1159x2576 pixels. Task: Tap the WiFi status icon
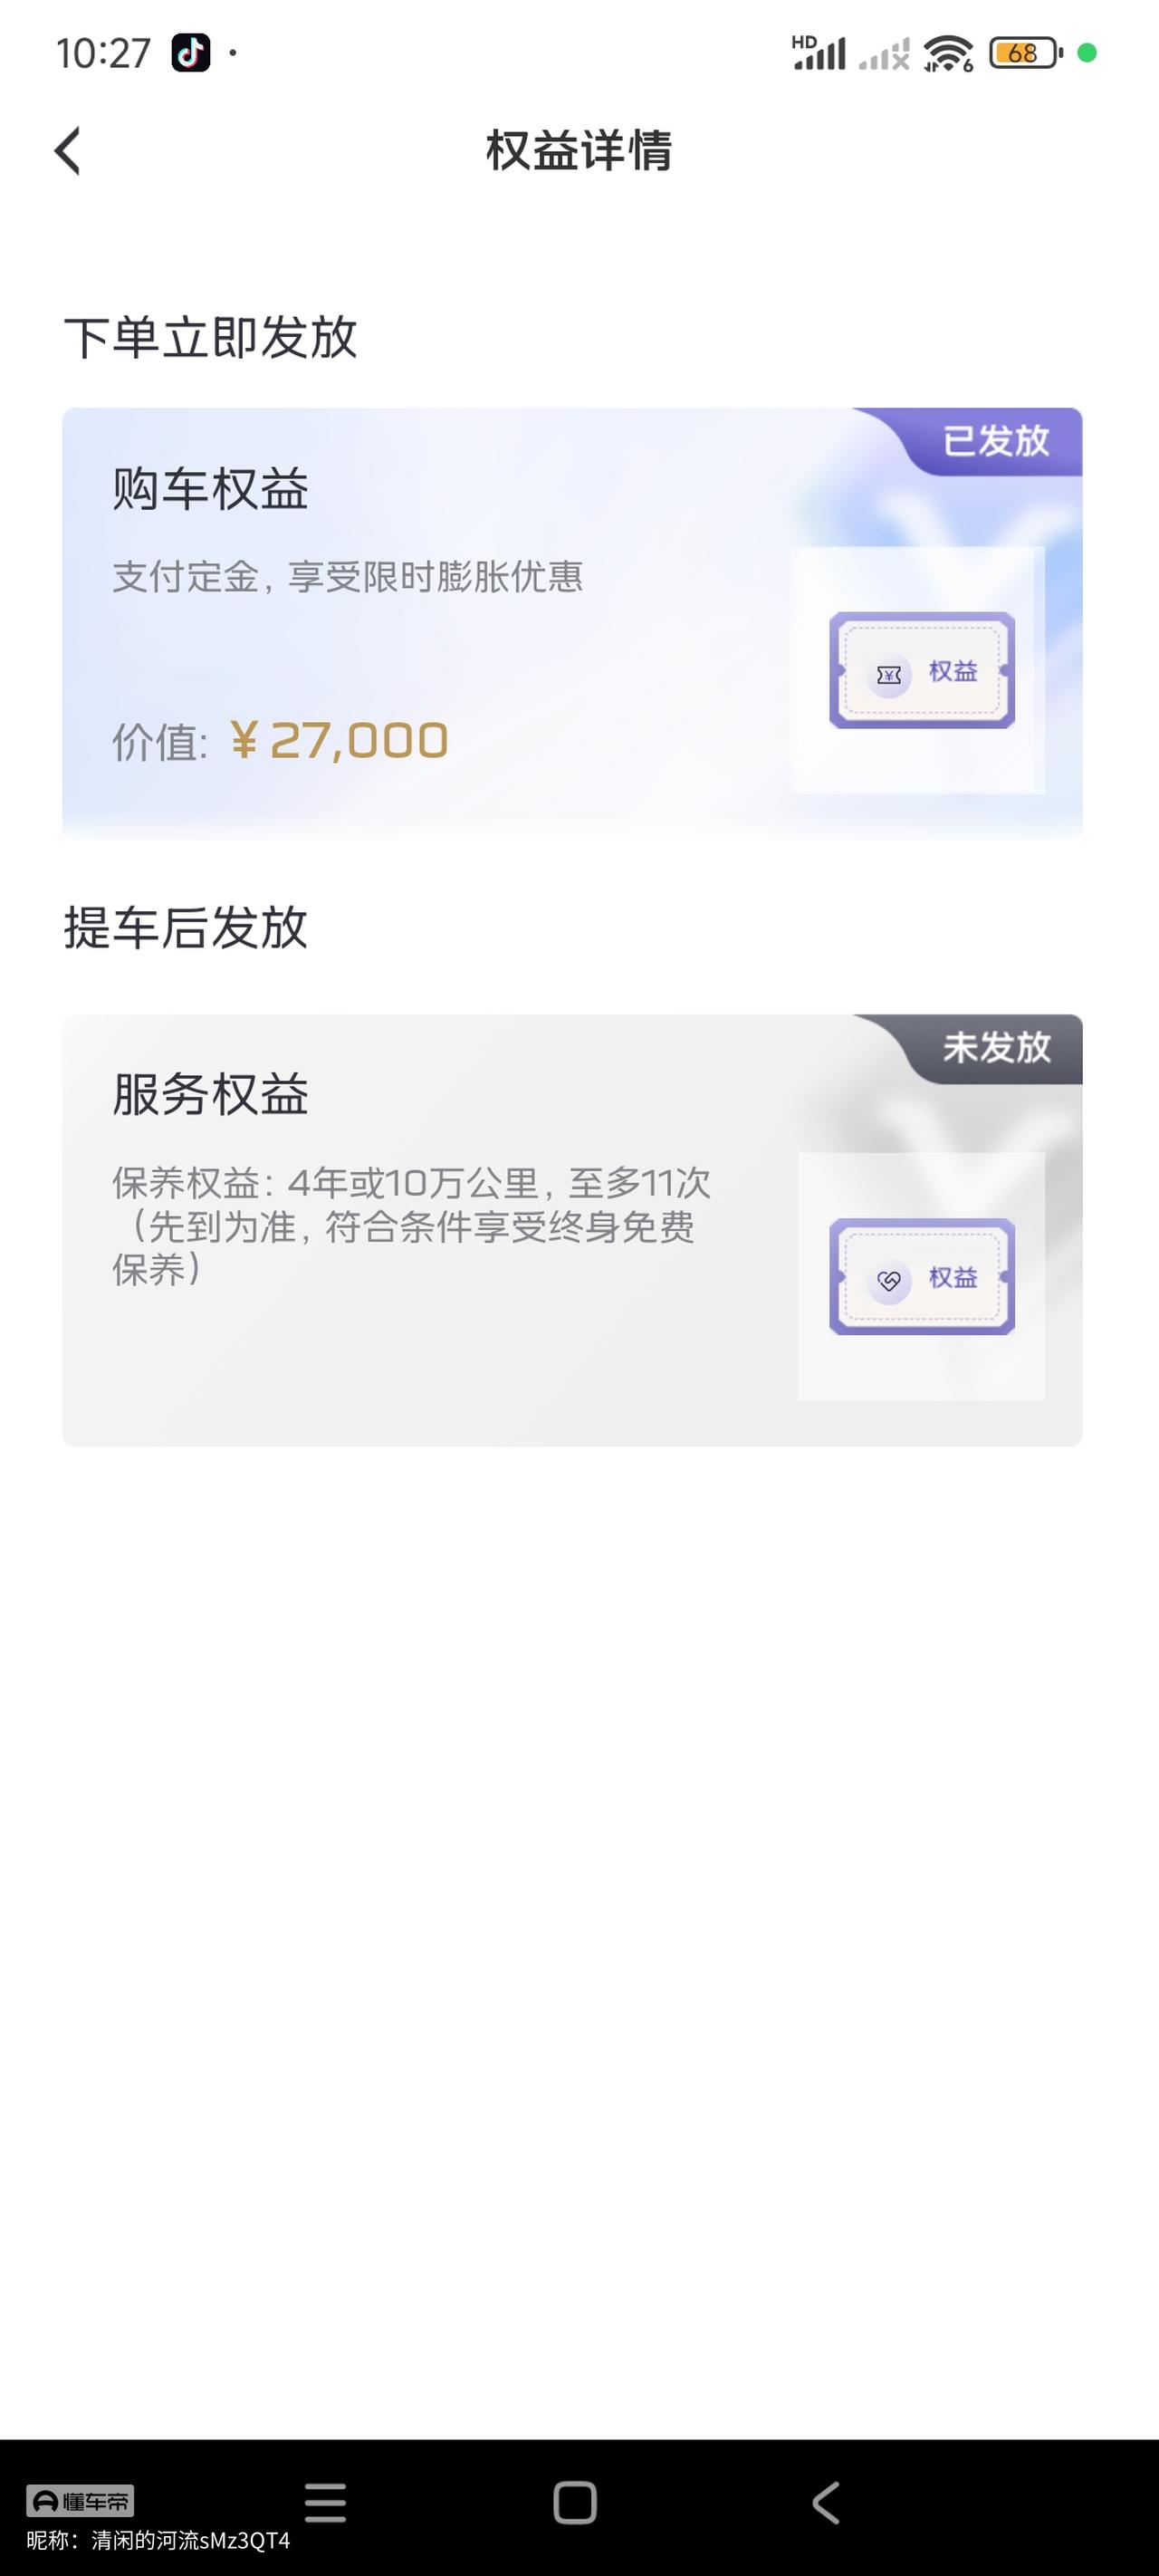point(947,53)
